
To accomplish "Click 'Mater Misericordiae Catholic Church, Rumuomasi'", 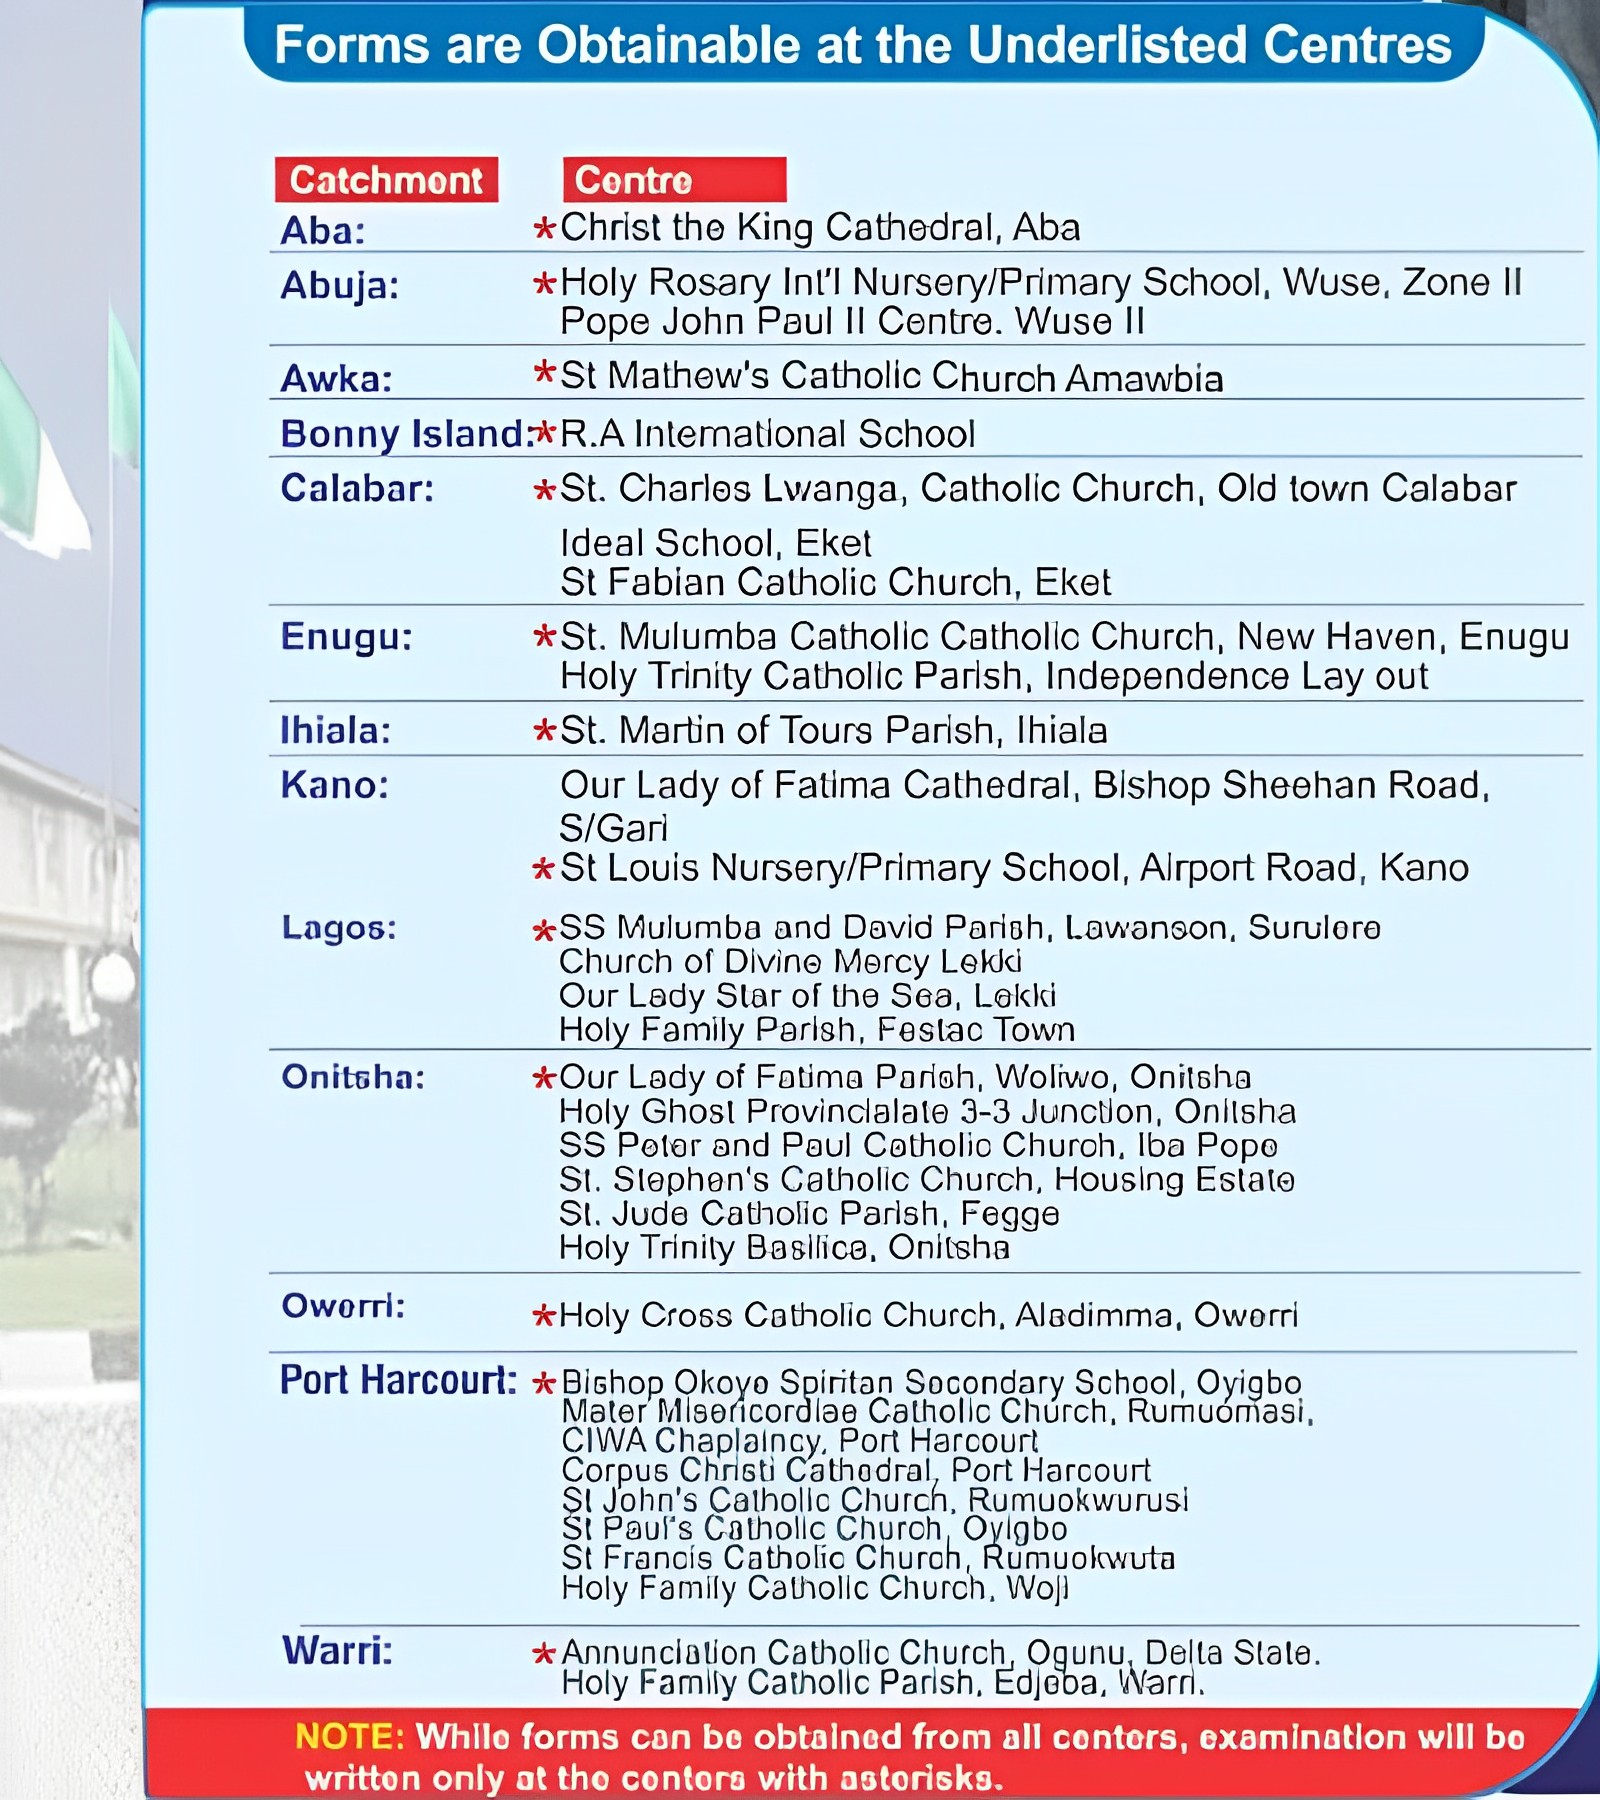I will [x=937, y=1412].
